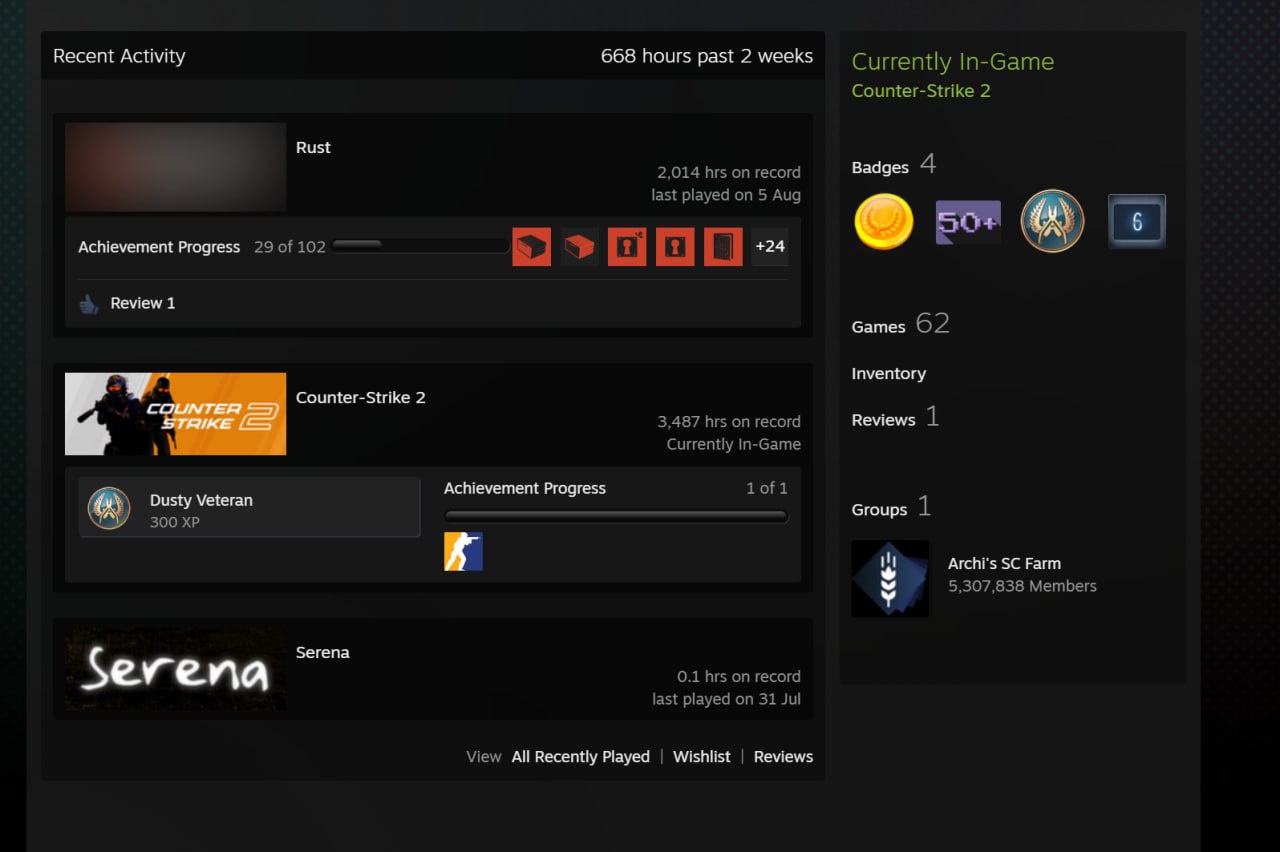This screenshot has width=1280, height=852.
Task: Open the Archi's SC Farm group name
Action: [1004, 563]
